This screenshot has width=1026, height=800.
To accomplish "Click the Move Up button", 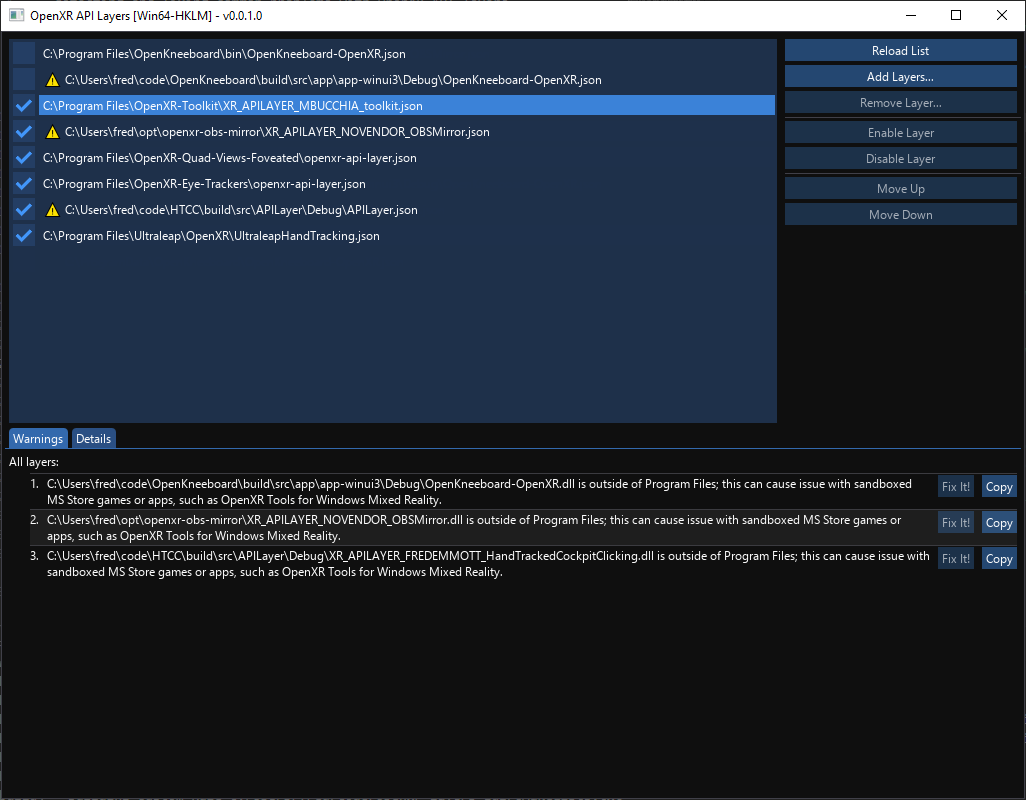I will 900,188.
